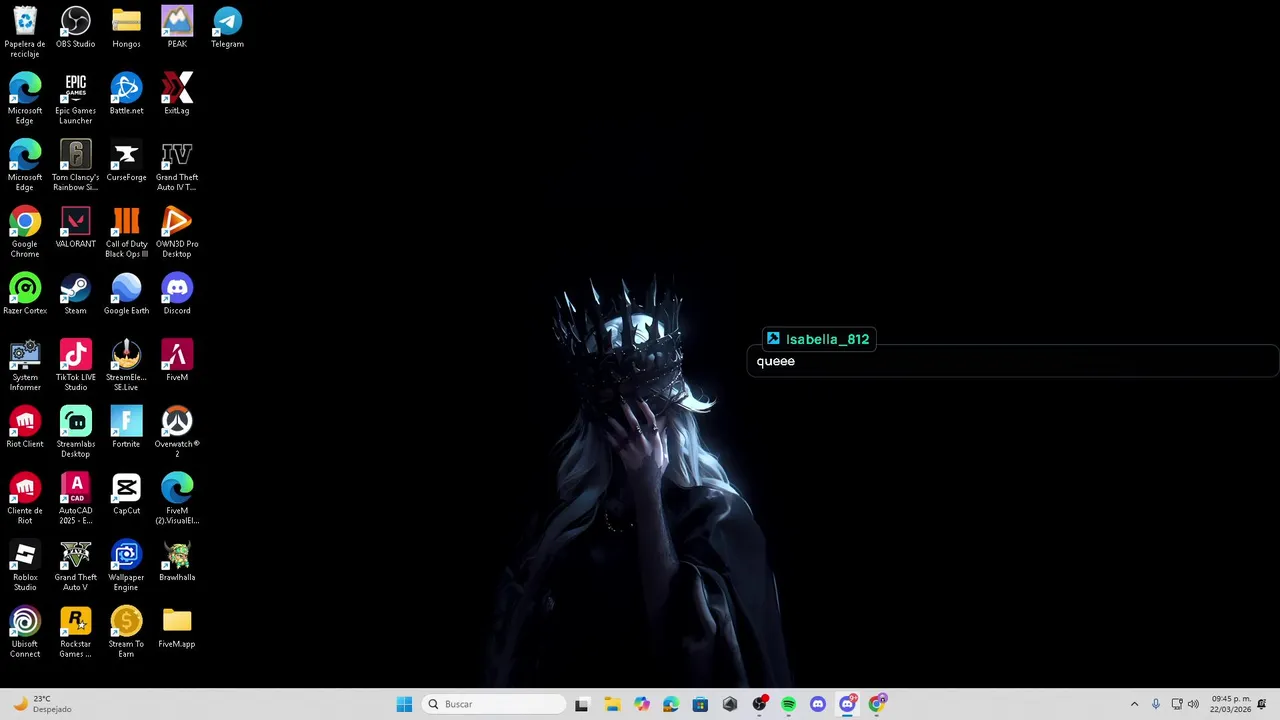The height and width of the screenshot is (720, 1280).
Task: Open Chrome taskbar icon with profile badge
Action: (x=877, y=704)
